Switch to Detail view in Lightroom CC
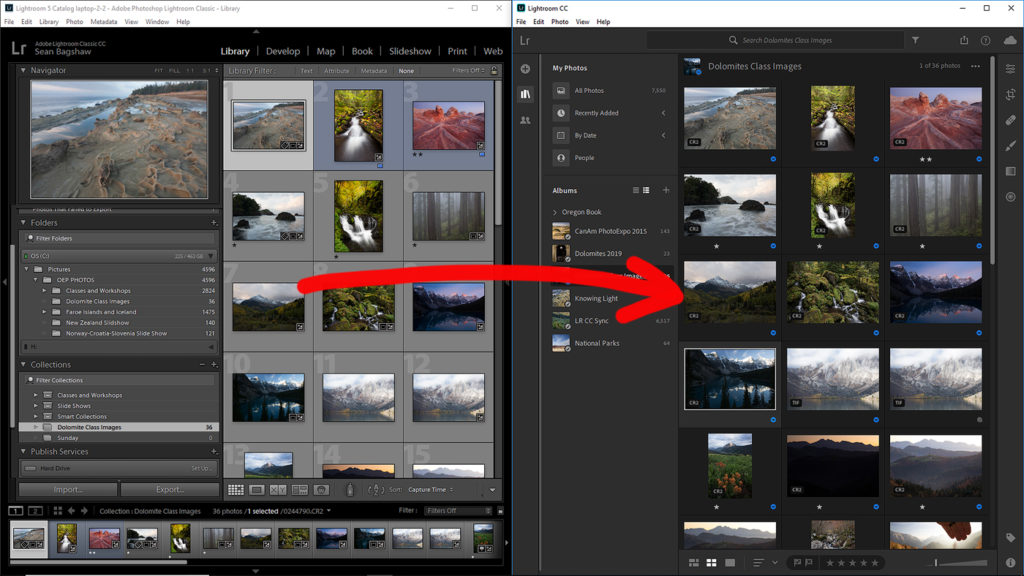The image size is (1024, 576). (730, 562)
